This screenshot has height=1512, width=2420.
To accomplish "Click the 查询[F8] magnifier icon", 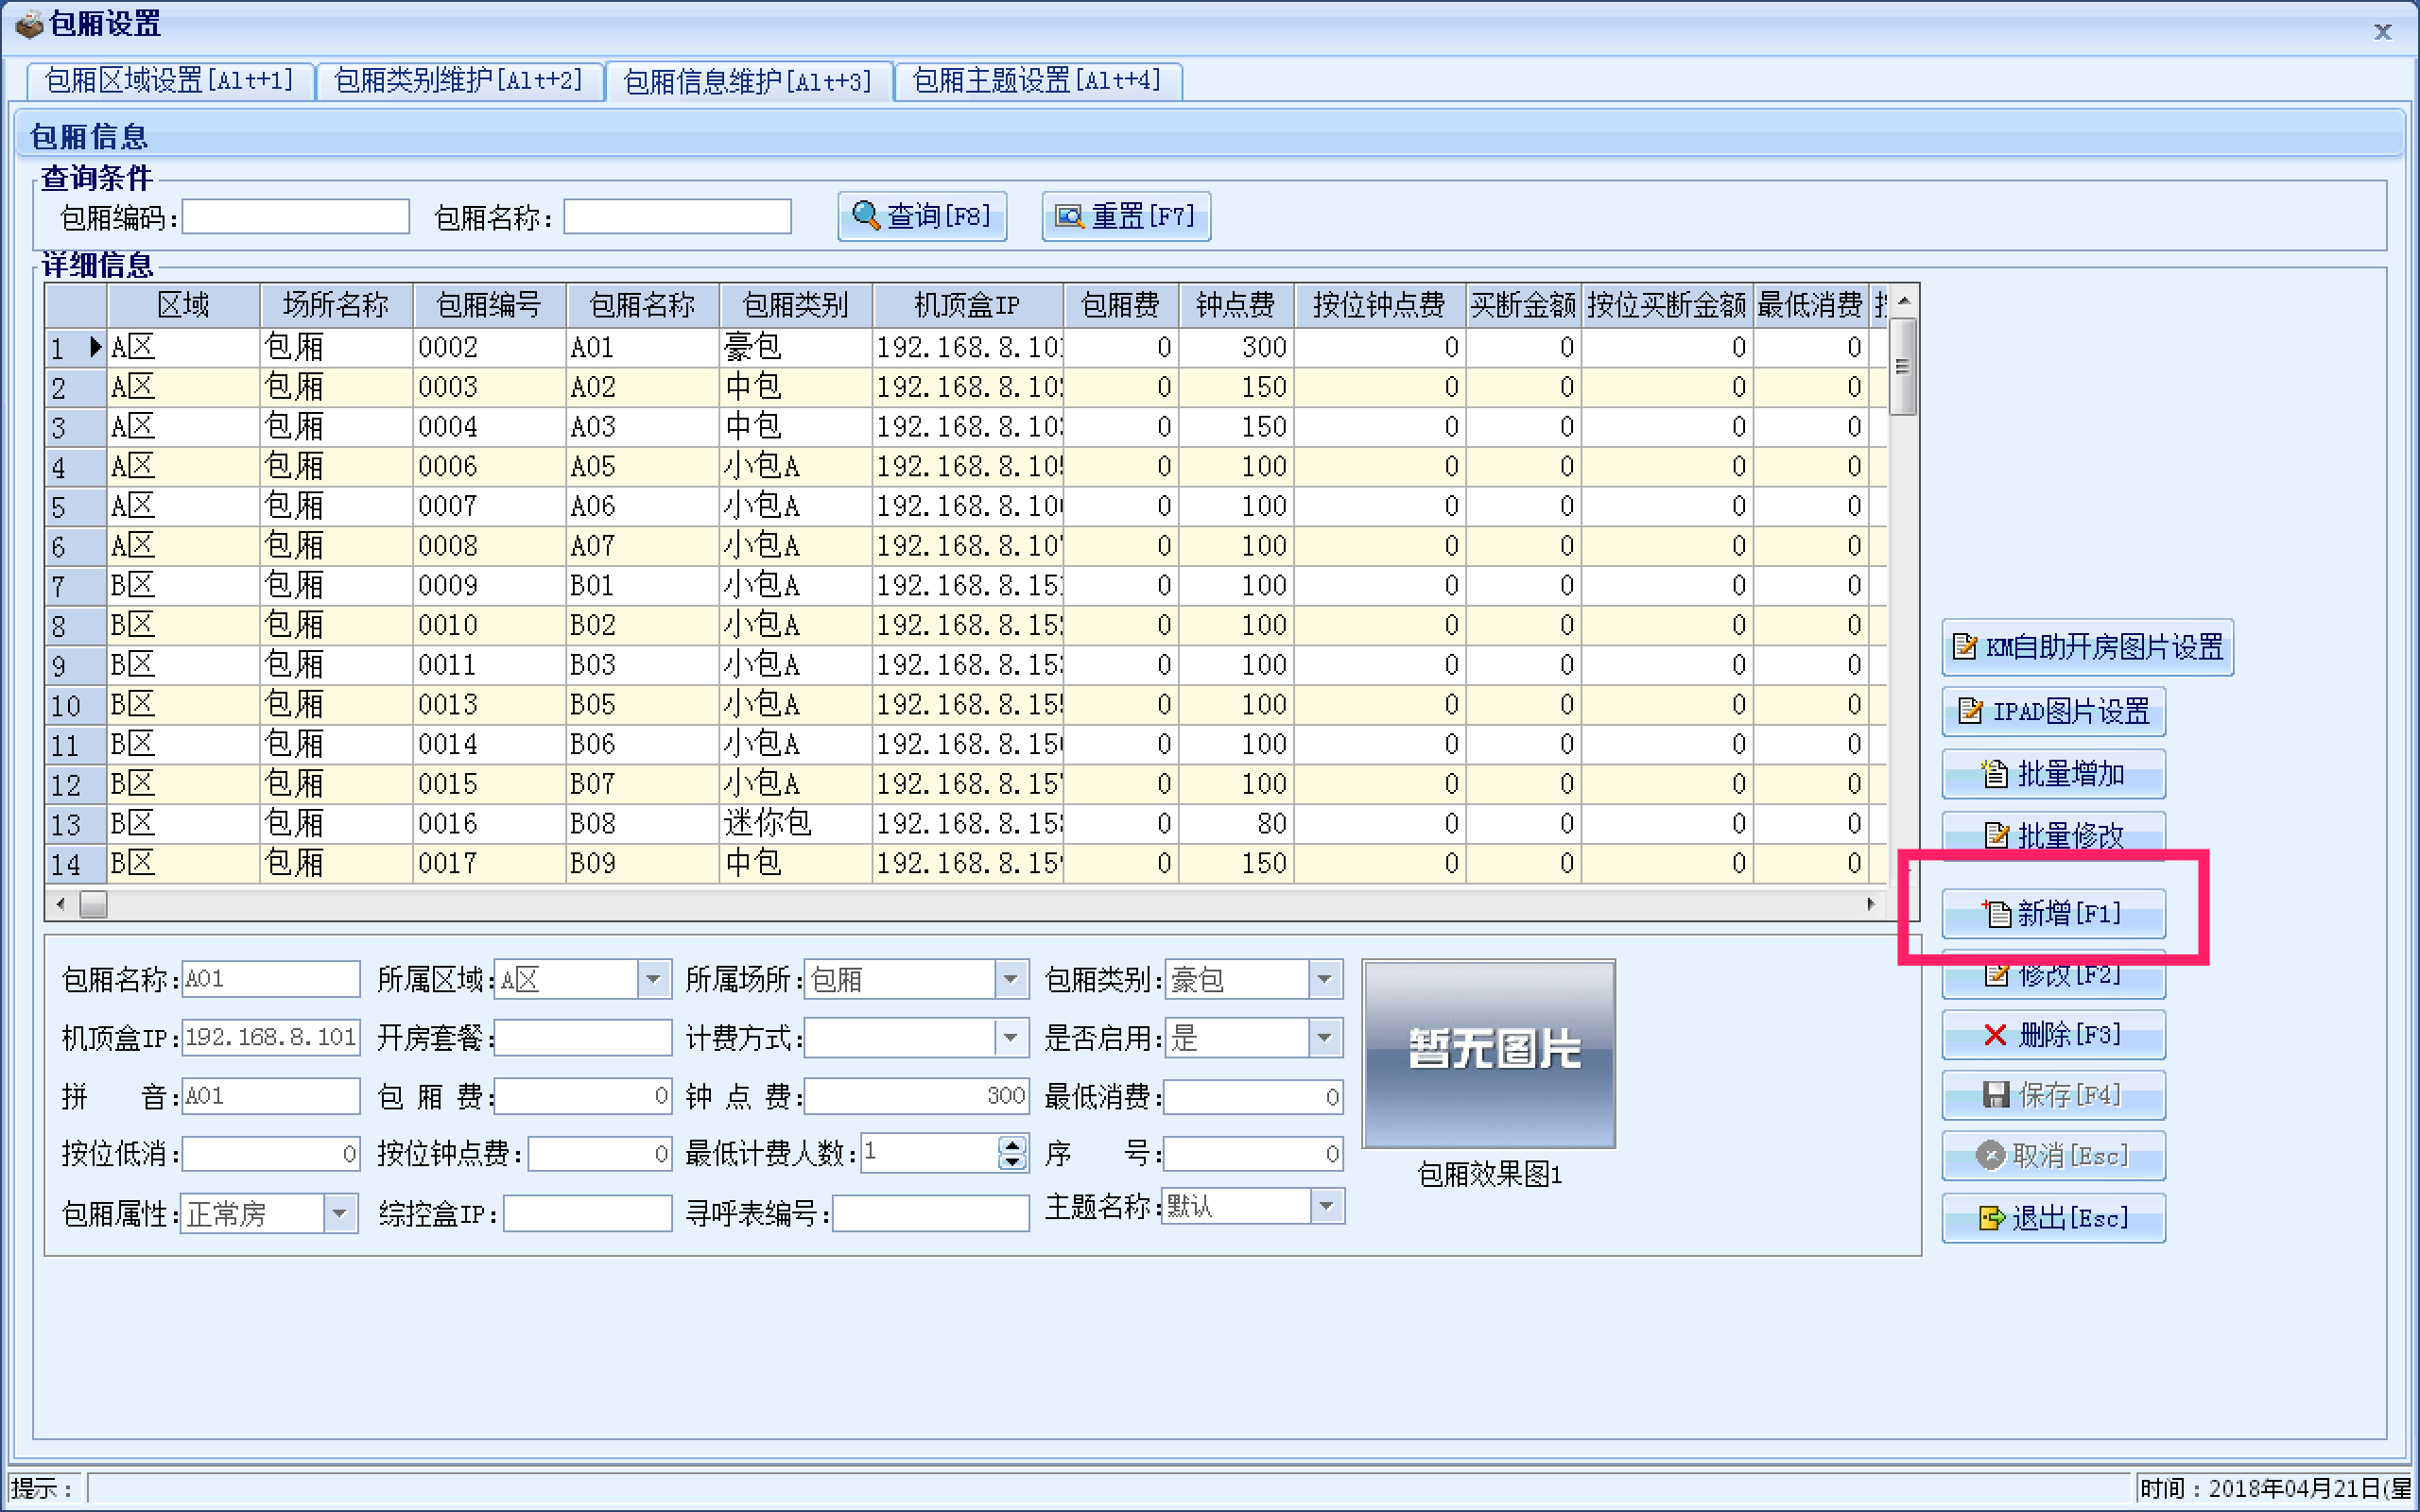I will (865, 216).
